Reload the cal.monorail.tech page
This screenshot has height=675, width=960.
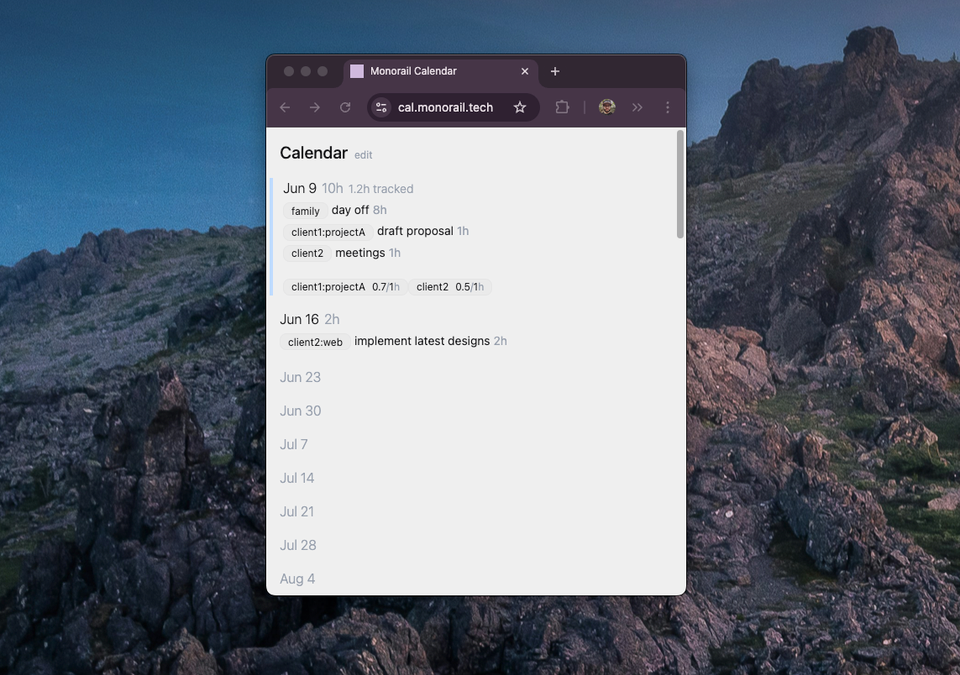345,107
